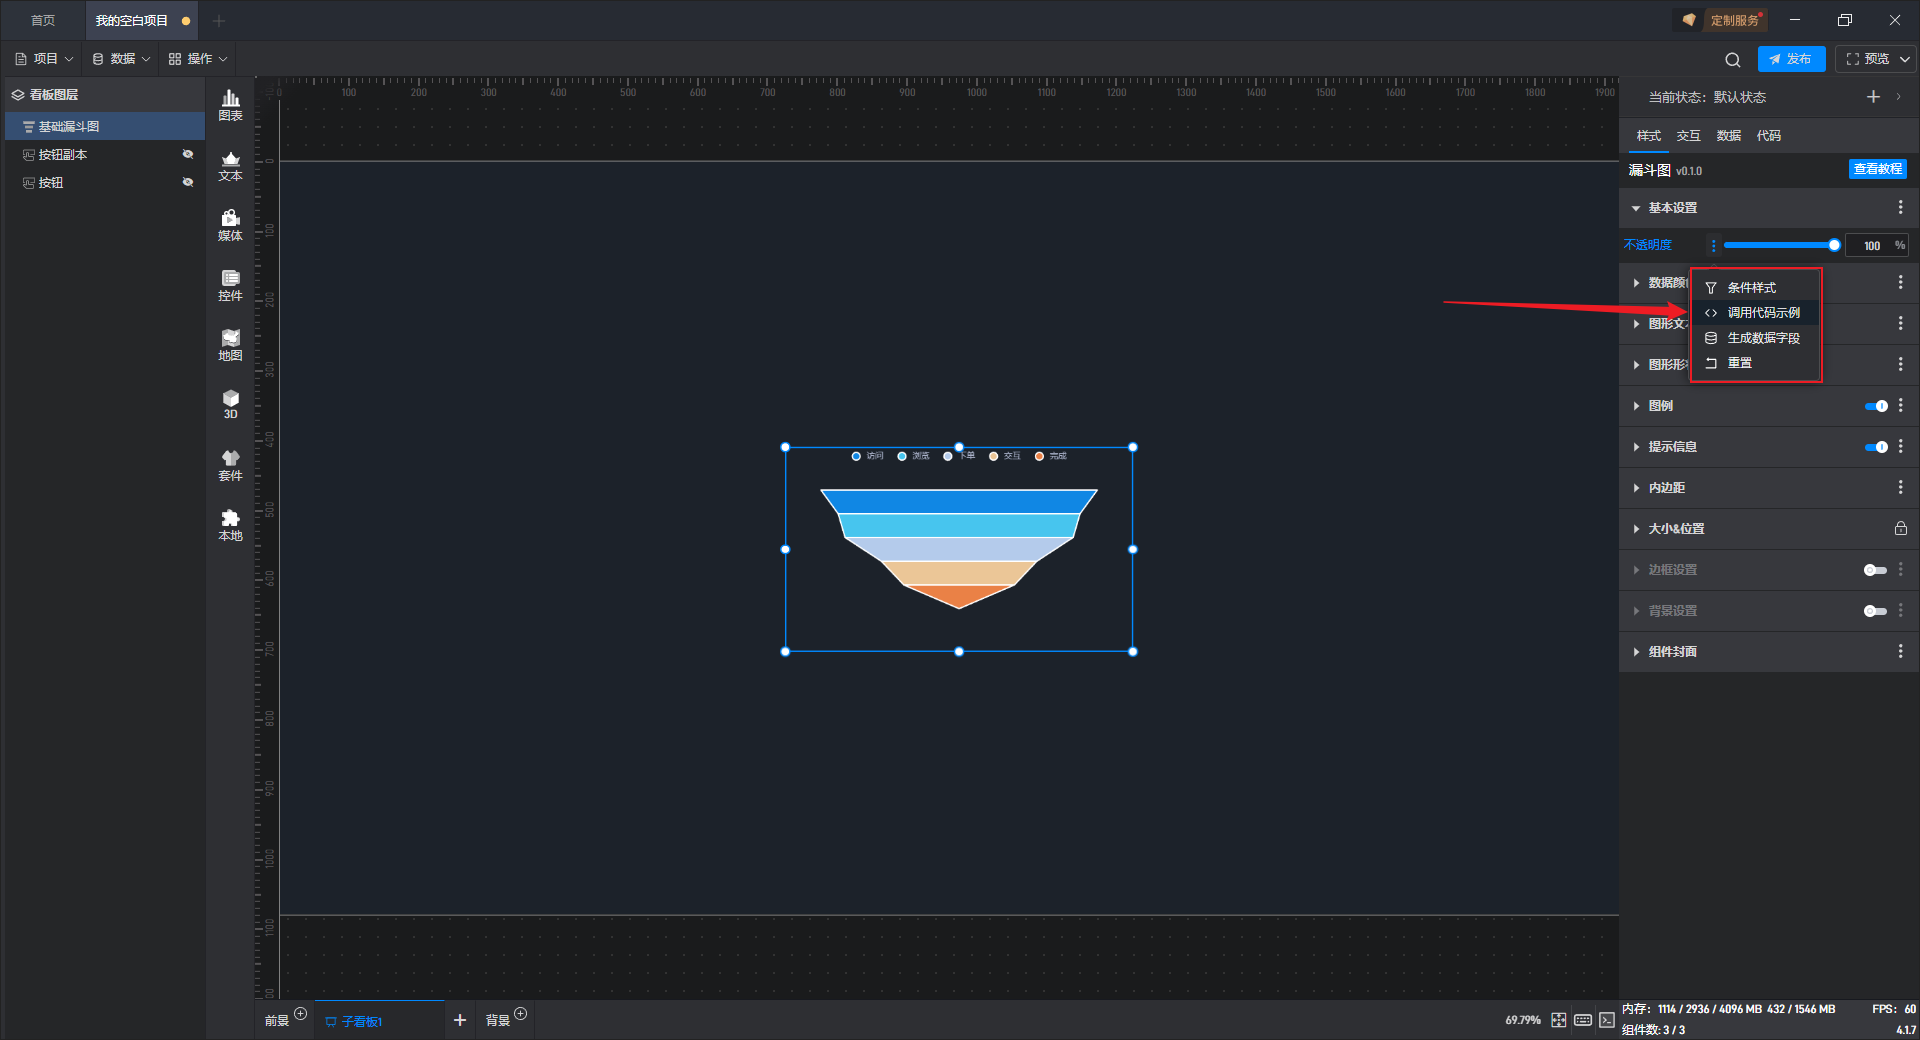The width and height of the screenshot is (1920, 1040).
Task: Switch to the 交互 interaction tab
Action: pyautogui.click(x=1688, y=136)
